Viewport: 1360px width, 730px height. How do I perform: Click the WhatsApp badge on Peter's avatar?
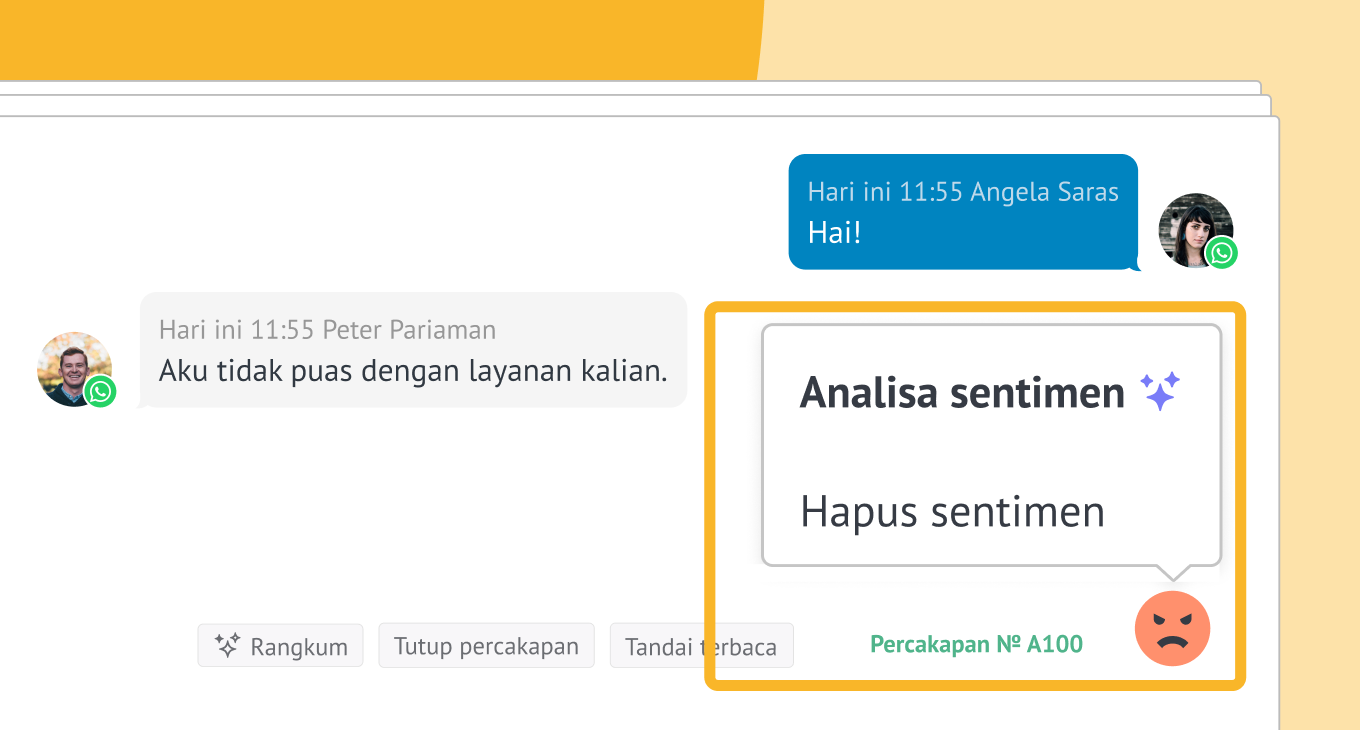pos(100,392)
